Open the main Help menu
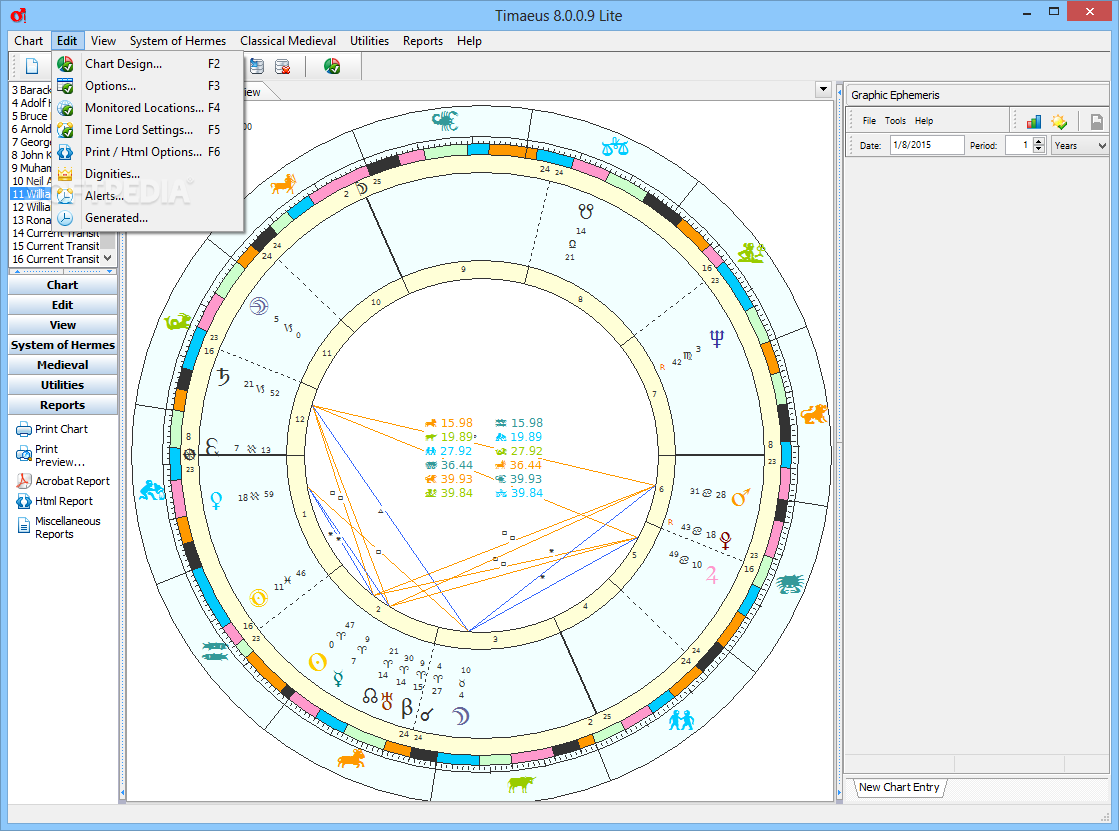 [470, 41]
